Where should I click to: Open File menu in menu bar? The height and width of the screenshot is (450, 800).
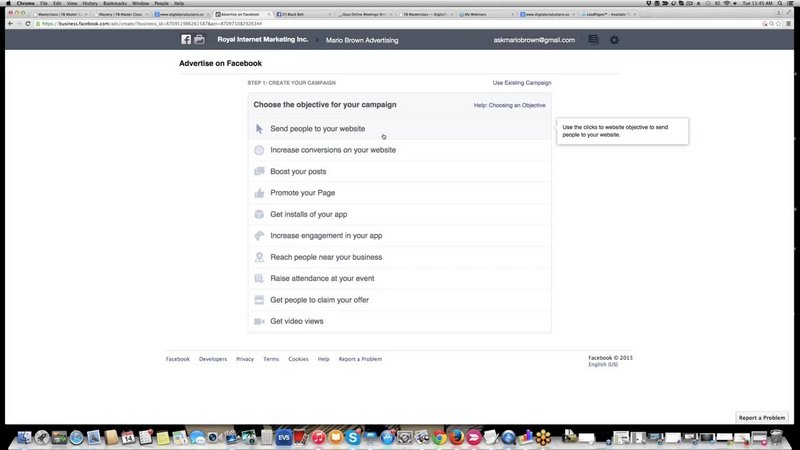44,3
